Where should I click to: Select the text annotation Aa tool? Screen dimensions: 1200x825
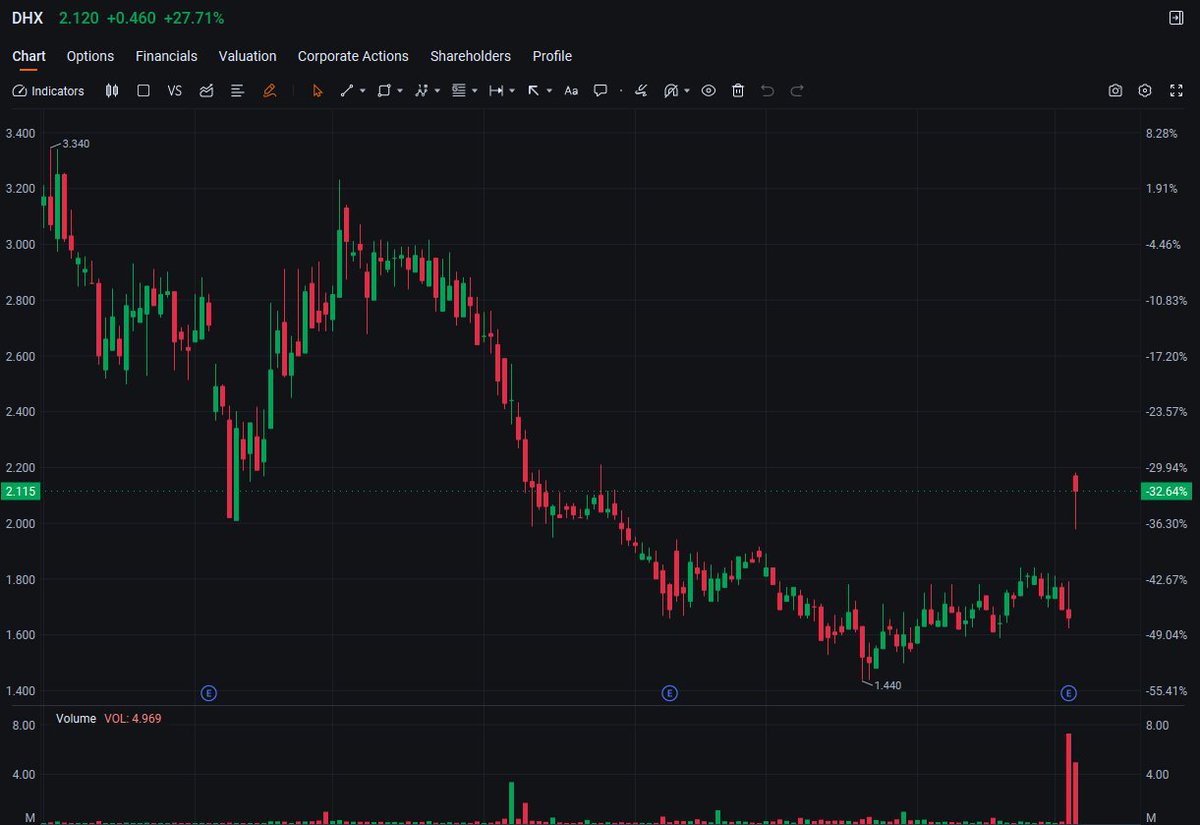pyautogui.click(x=571, y=91)
